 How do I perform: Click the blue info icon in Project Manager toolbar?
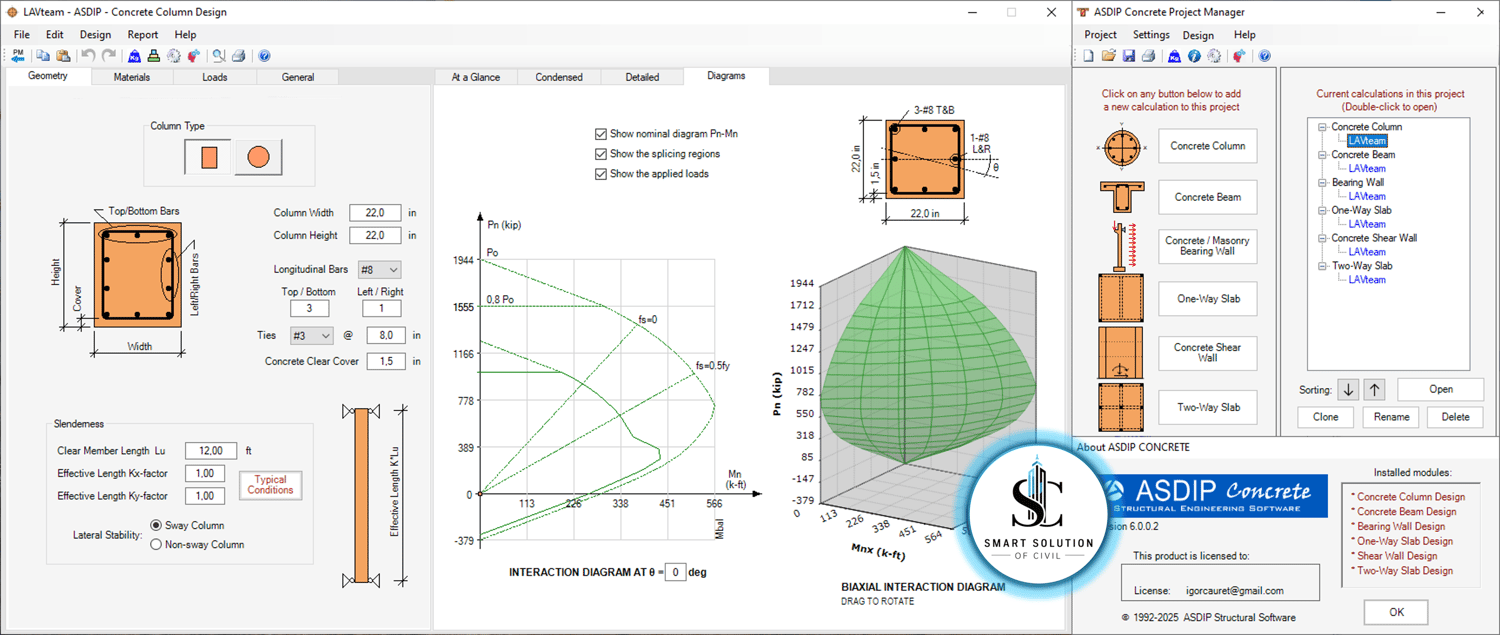pos(1194,56)
